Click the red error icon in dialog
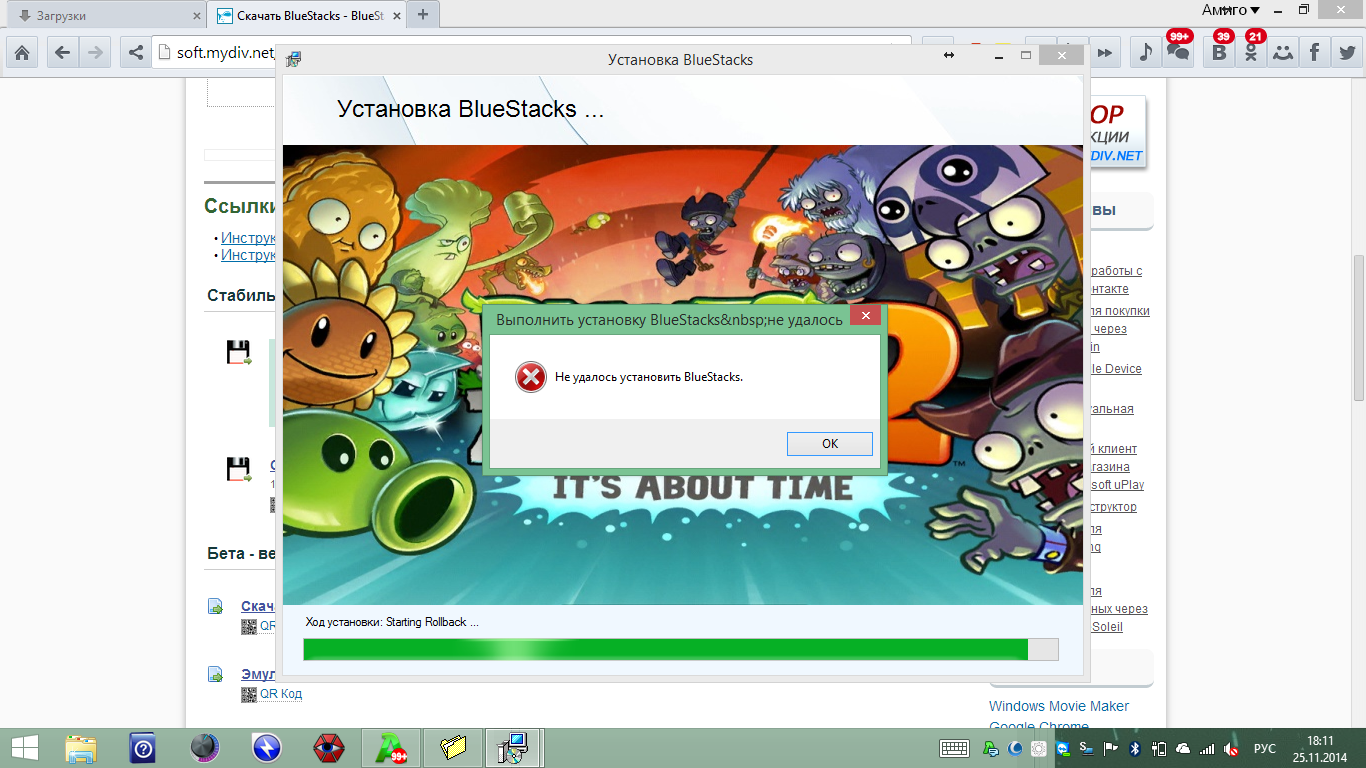The image size is (1366, 768). click(530, 377)
